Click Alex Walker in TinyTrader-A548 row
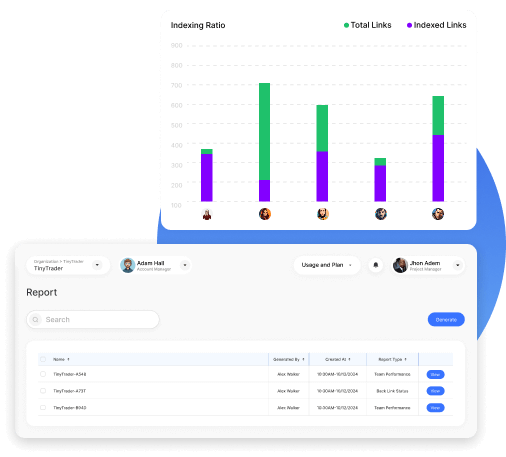 pos(288,374)
